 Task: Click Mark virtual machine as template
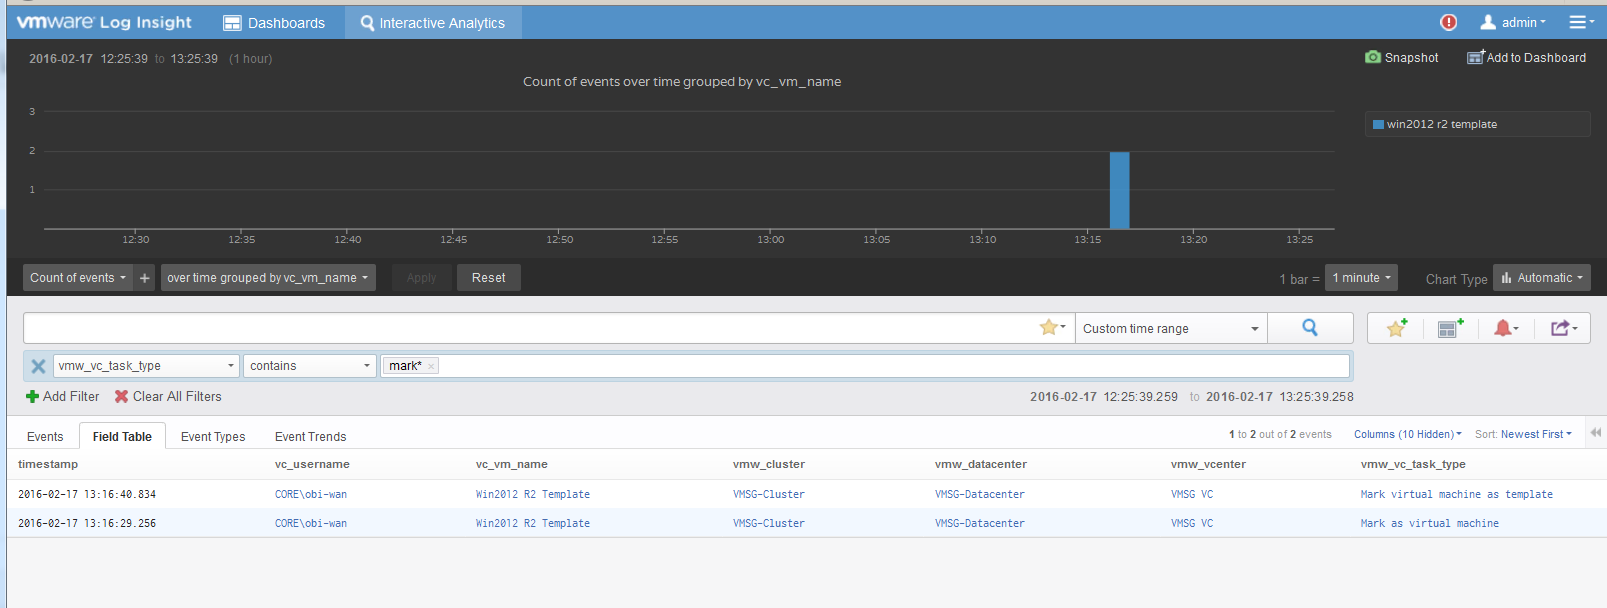(x=1457, y=494)
